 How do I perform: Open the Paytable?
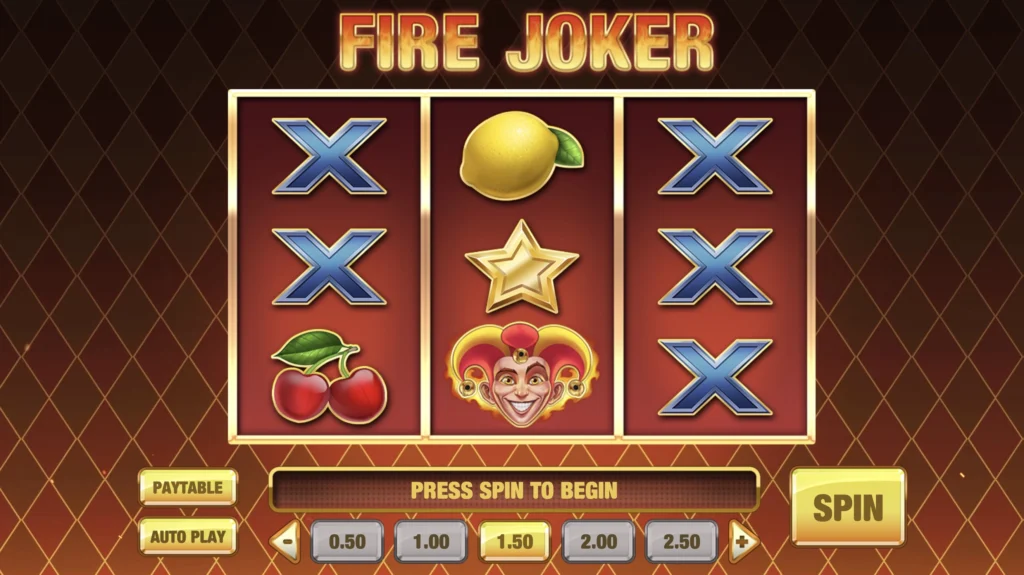[188, 487]
